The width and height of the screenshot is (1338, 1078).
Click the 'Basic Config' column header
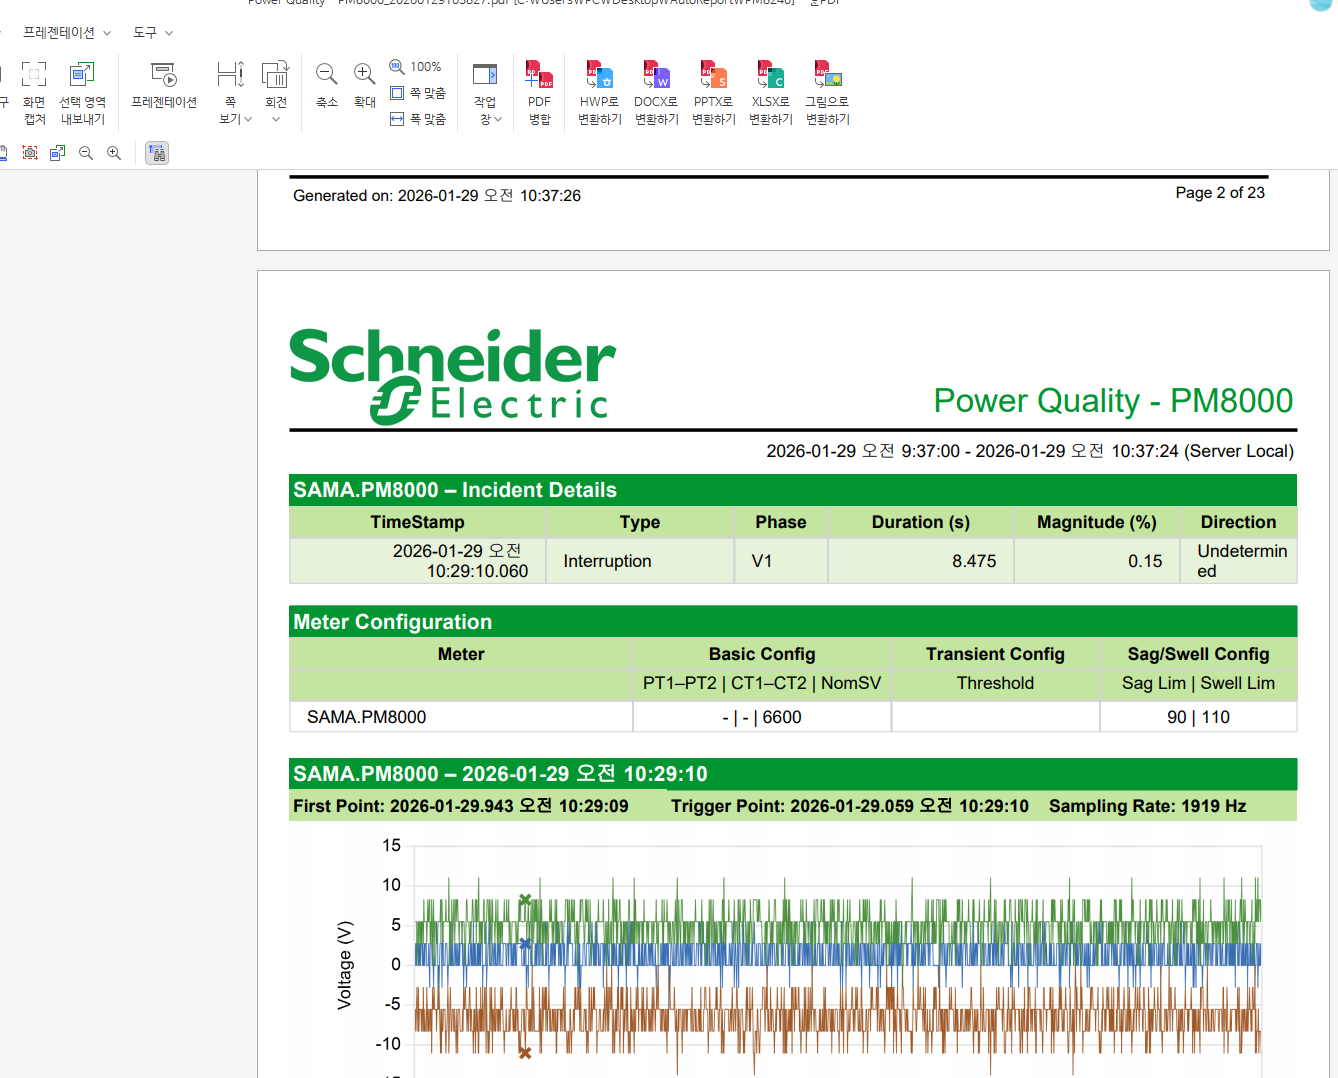(x=762, y=654)
